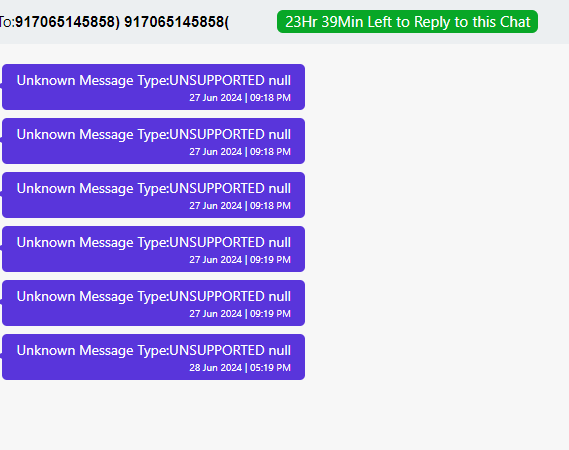Open the 28 Jun 2024 message text
Image resolution: width=569 pixels, height=450 pixels.
pyautogui.click(x=153, y=351)
